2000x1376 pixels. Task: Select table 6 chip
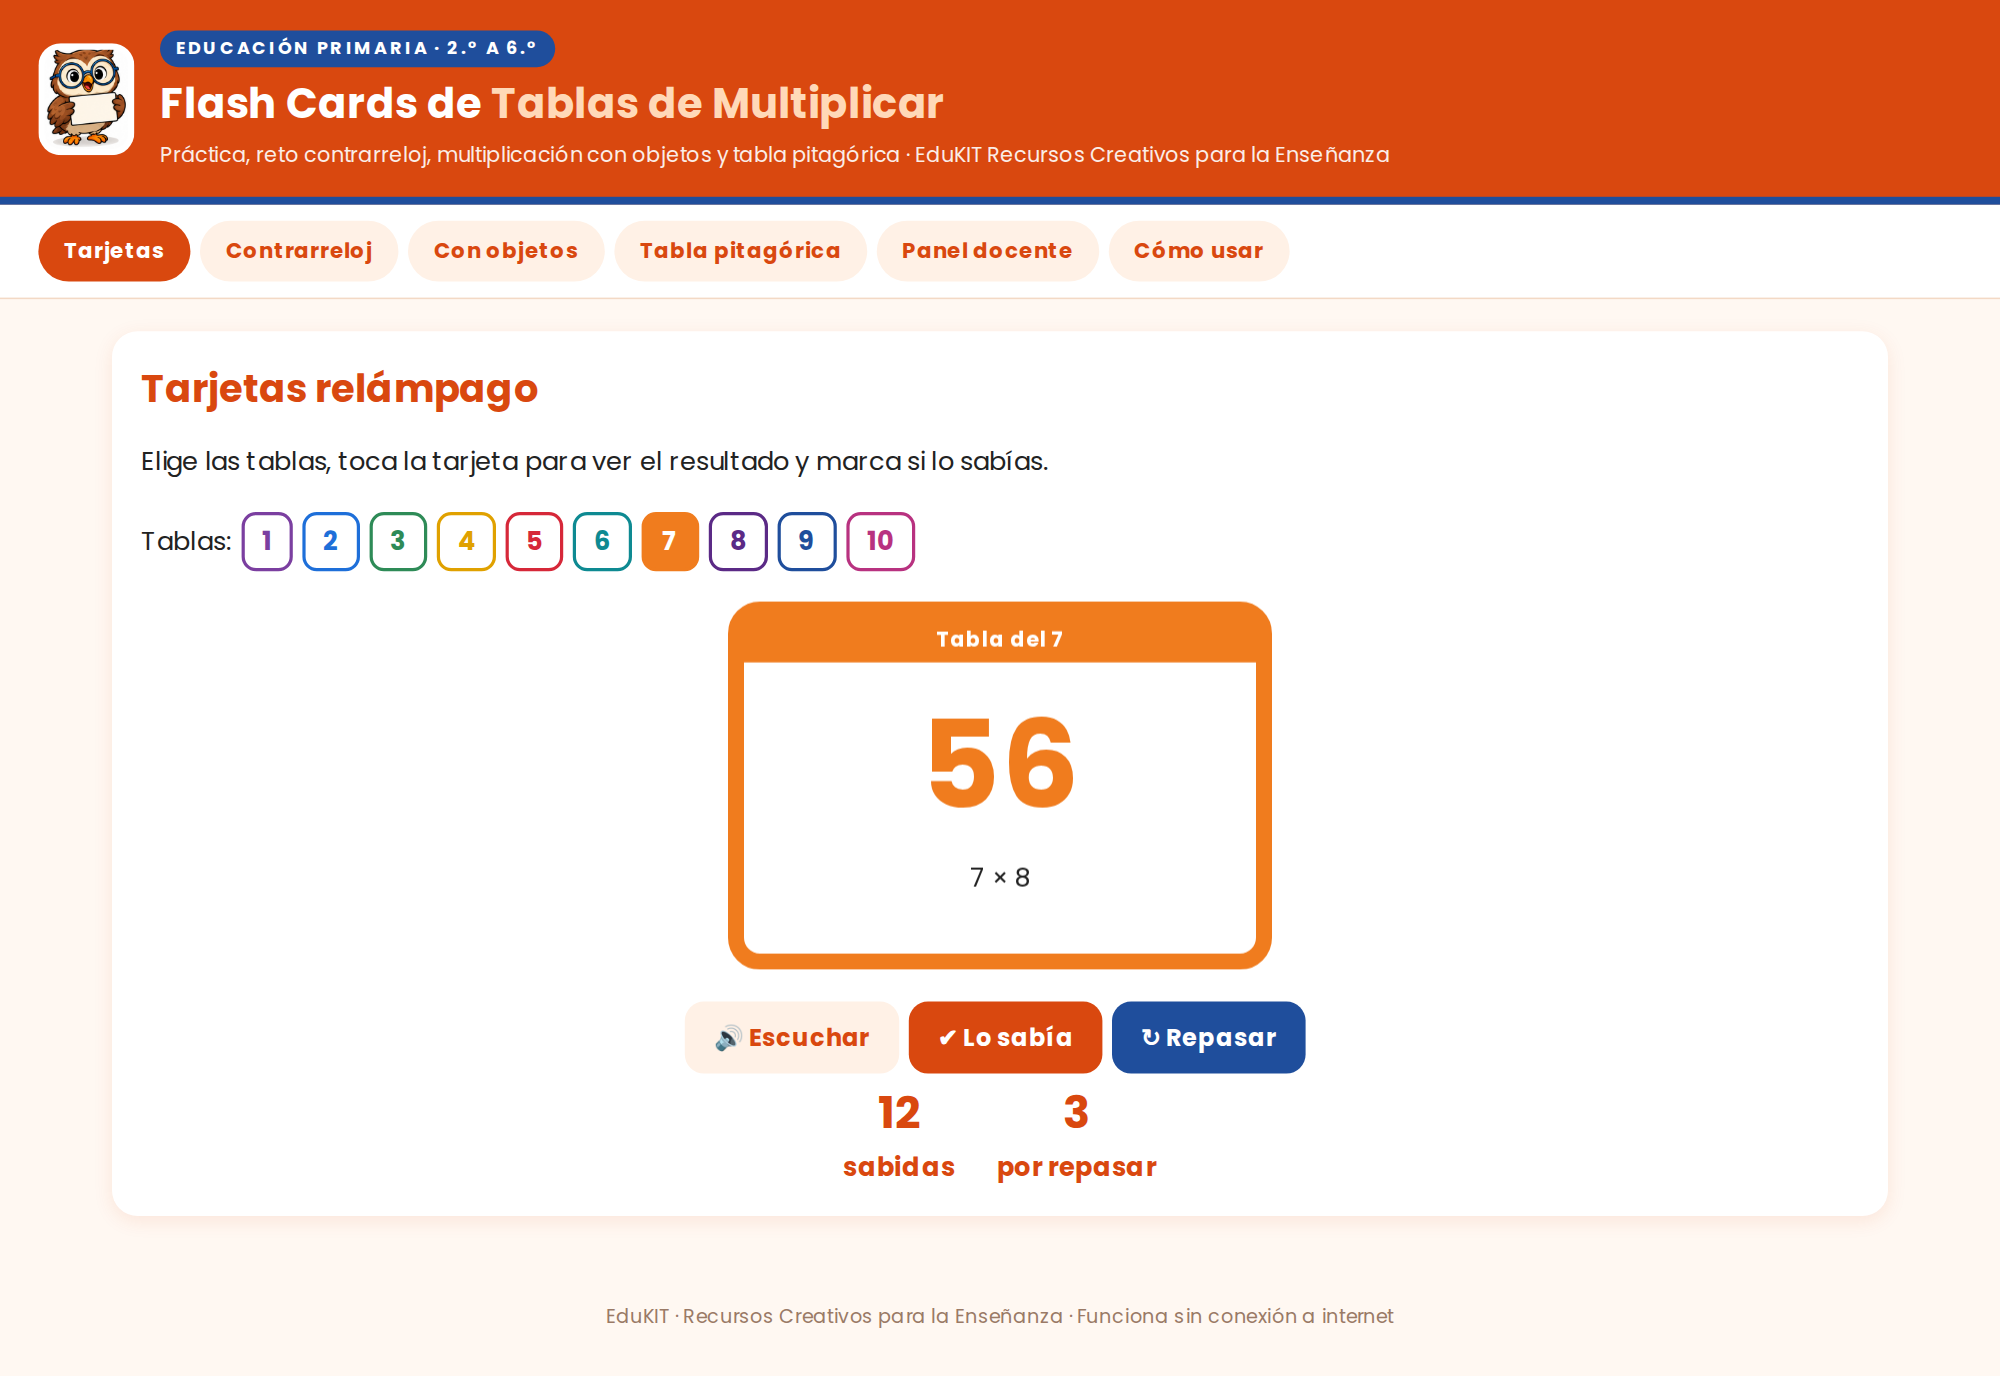click(602, 541)
